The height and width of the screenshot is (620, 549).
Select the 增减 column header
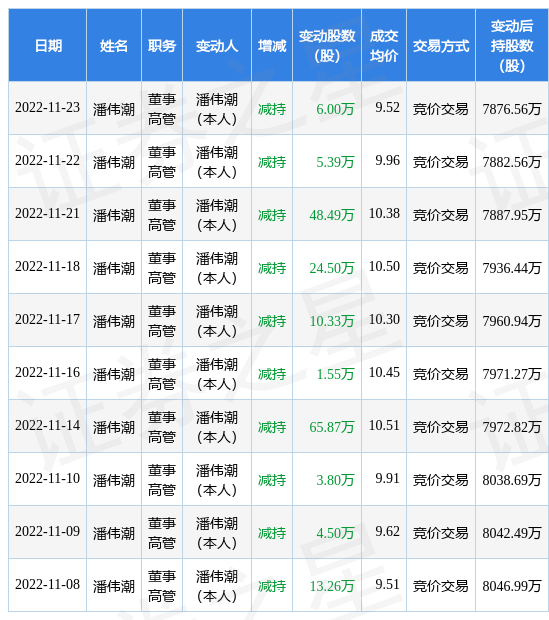click(272, 45)
